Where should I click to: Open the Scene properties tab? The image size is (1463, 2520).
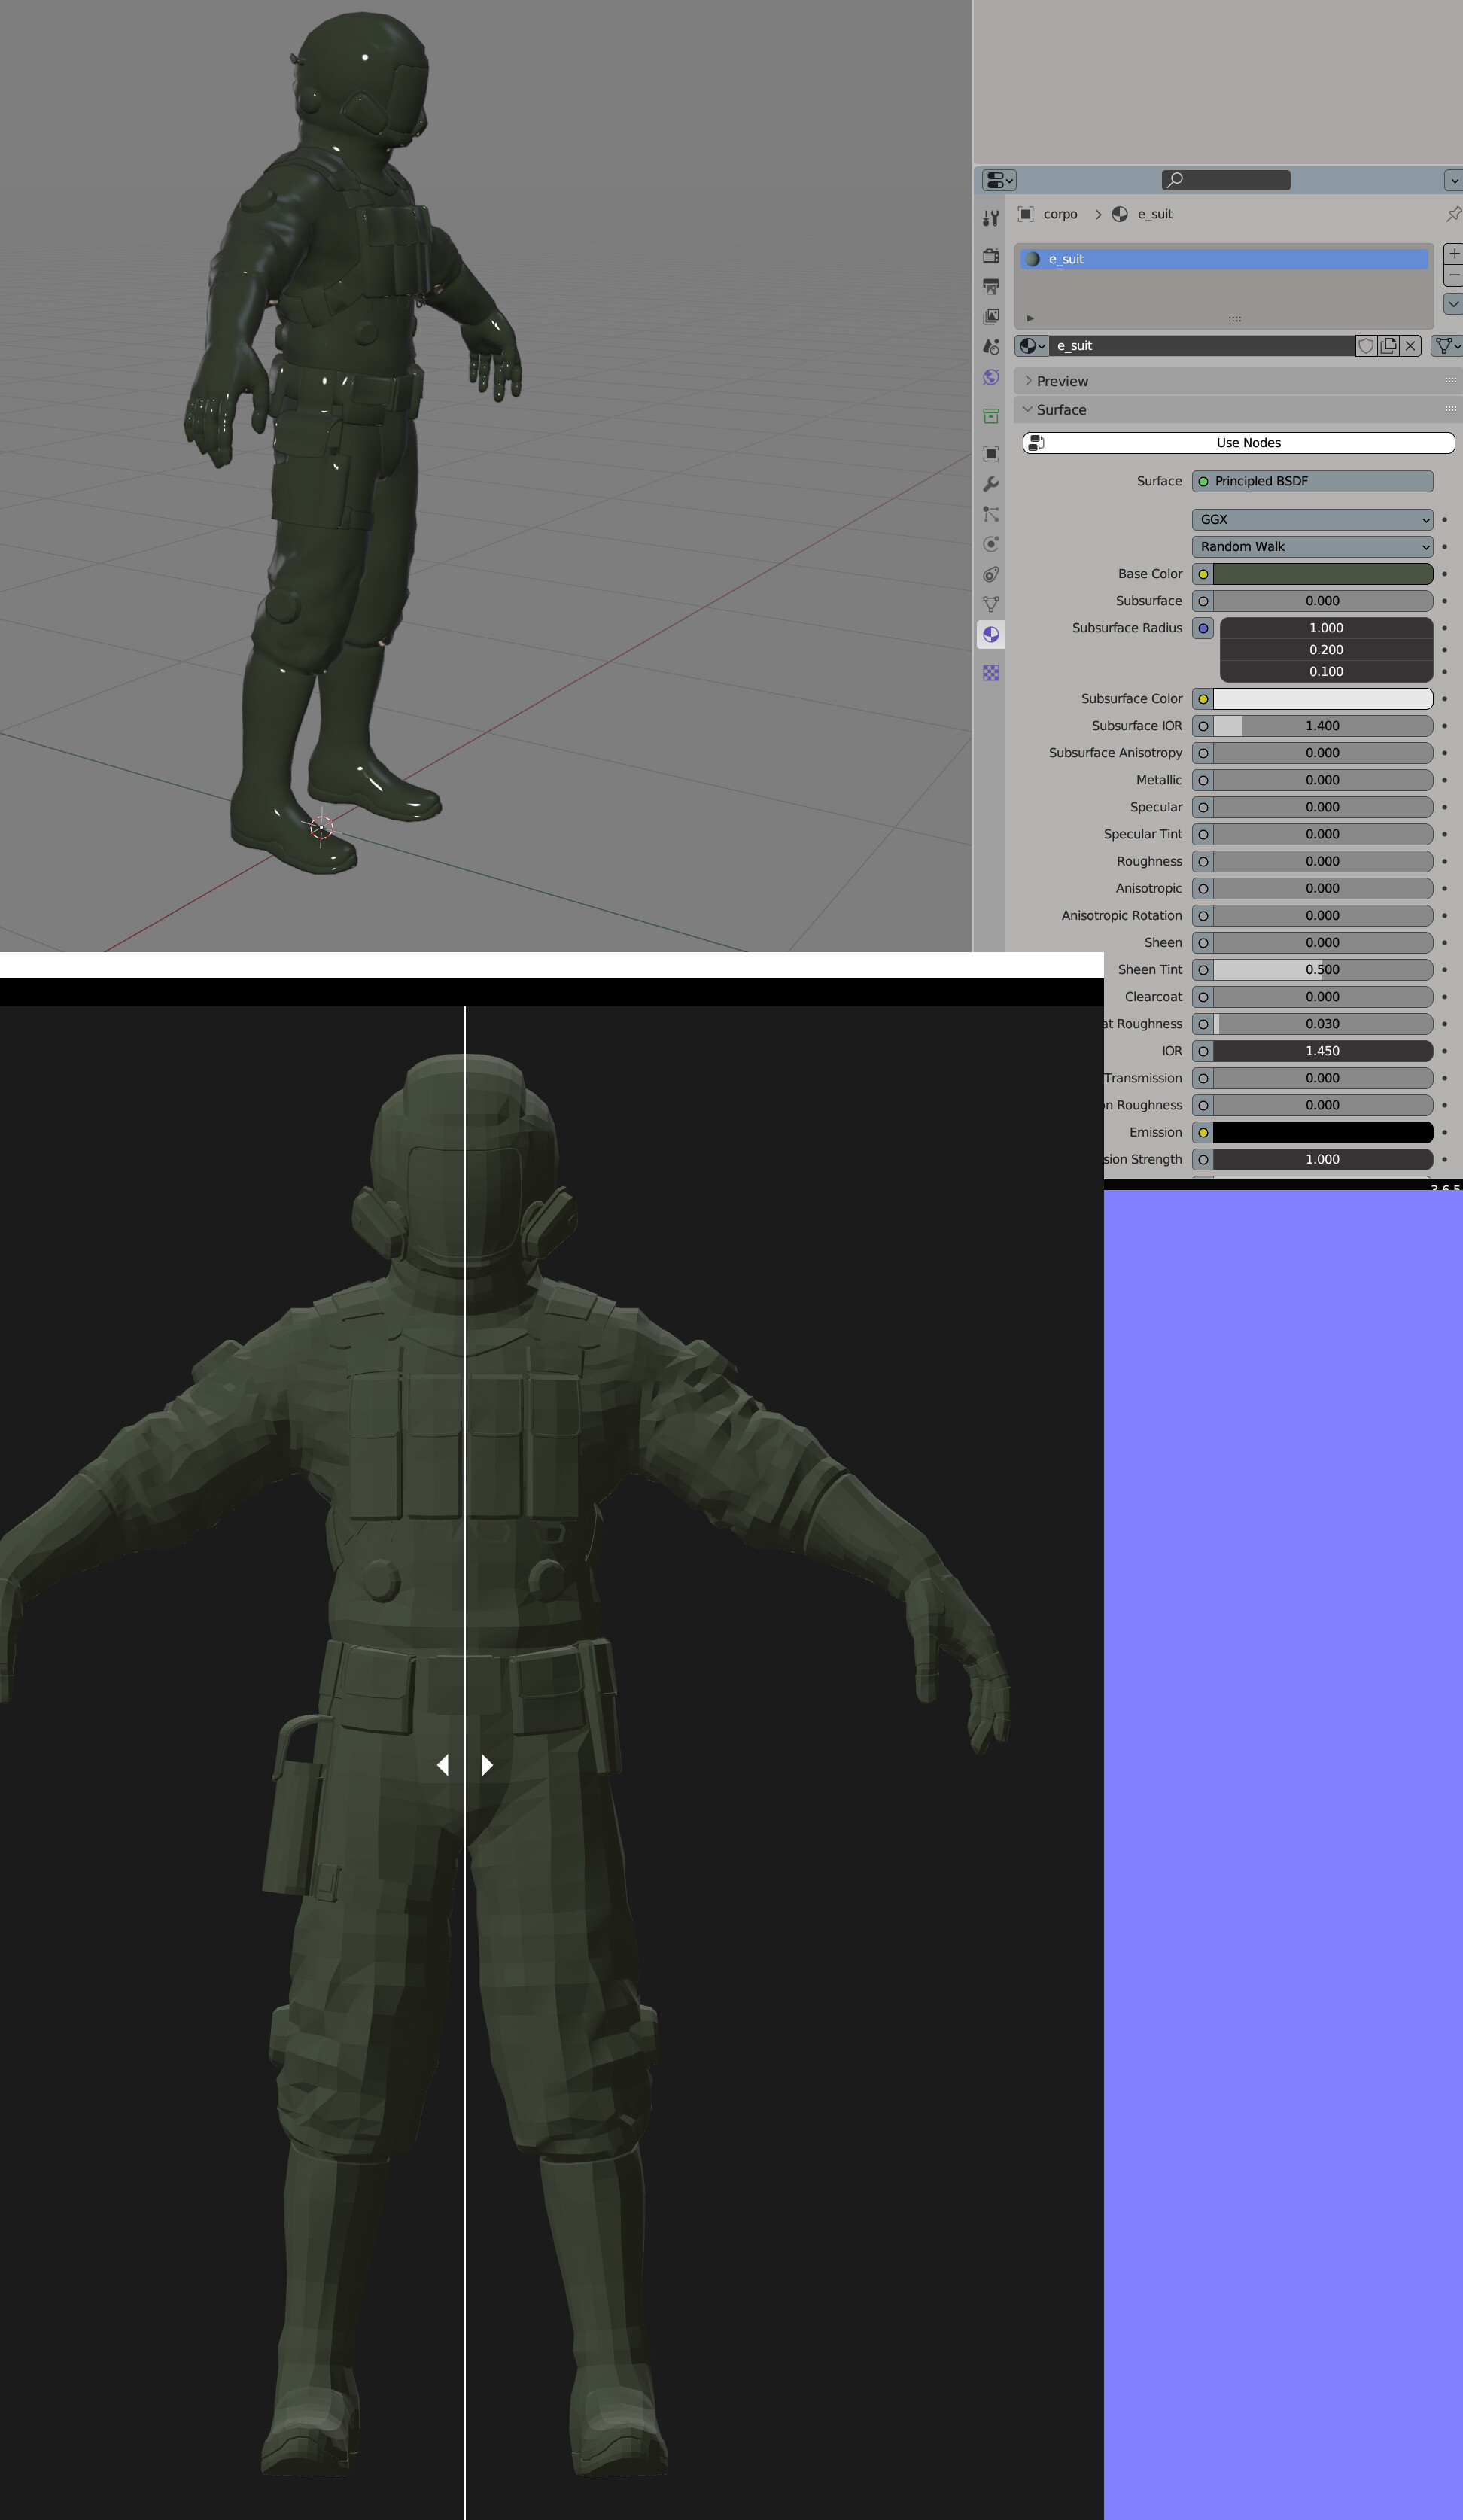click(991, 346)
